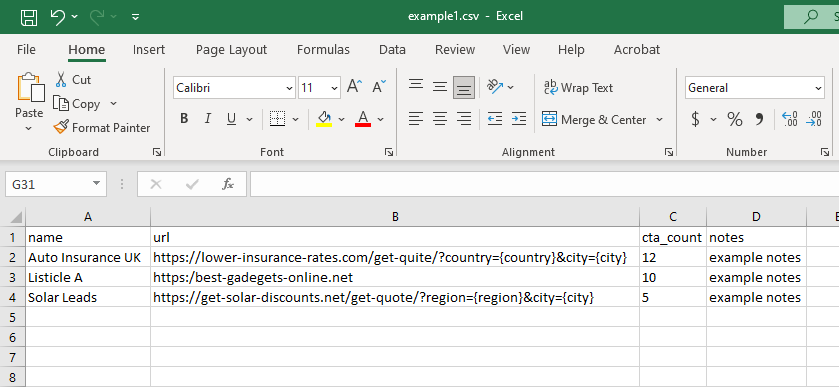Viewport: 839px width, 387px height.
Task: Select cell containing Solar Leads
Action: [x=88, y=298]
